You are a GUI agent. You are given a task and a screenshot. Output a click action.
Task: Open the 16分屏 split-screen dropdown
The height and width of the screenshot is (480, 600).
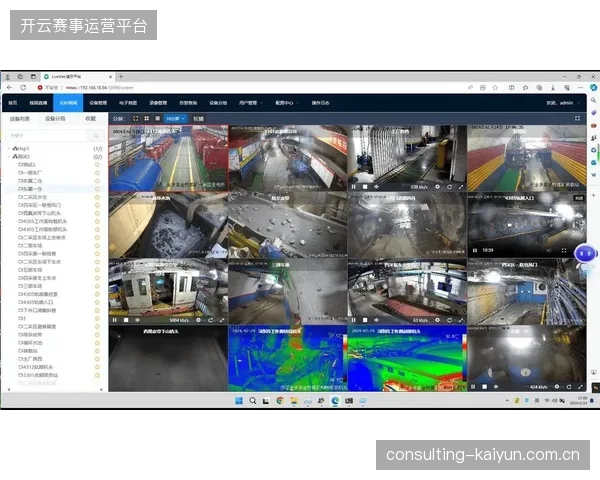(175, 119)
